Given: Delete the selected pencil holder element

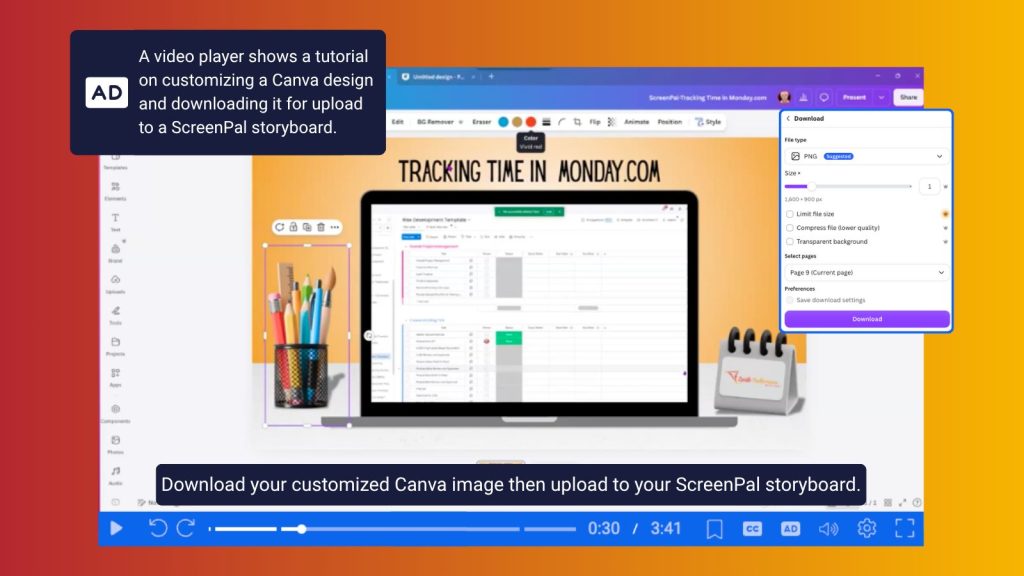Looking at the screenshot, I should pyautogui.click(x=321, y=227).
